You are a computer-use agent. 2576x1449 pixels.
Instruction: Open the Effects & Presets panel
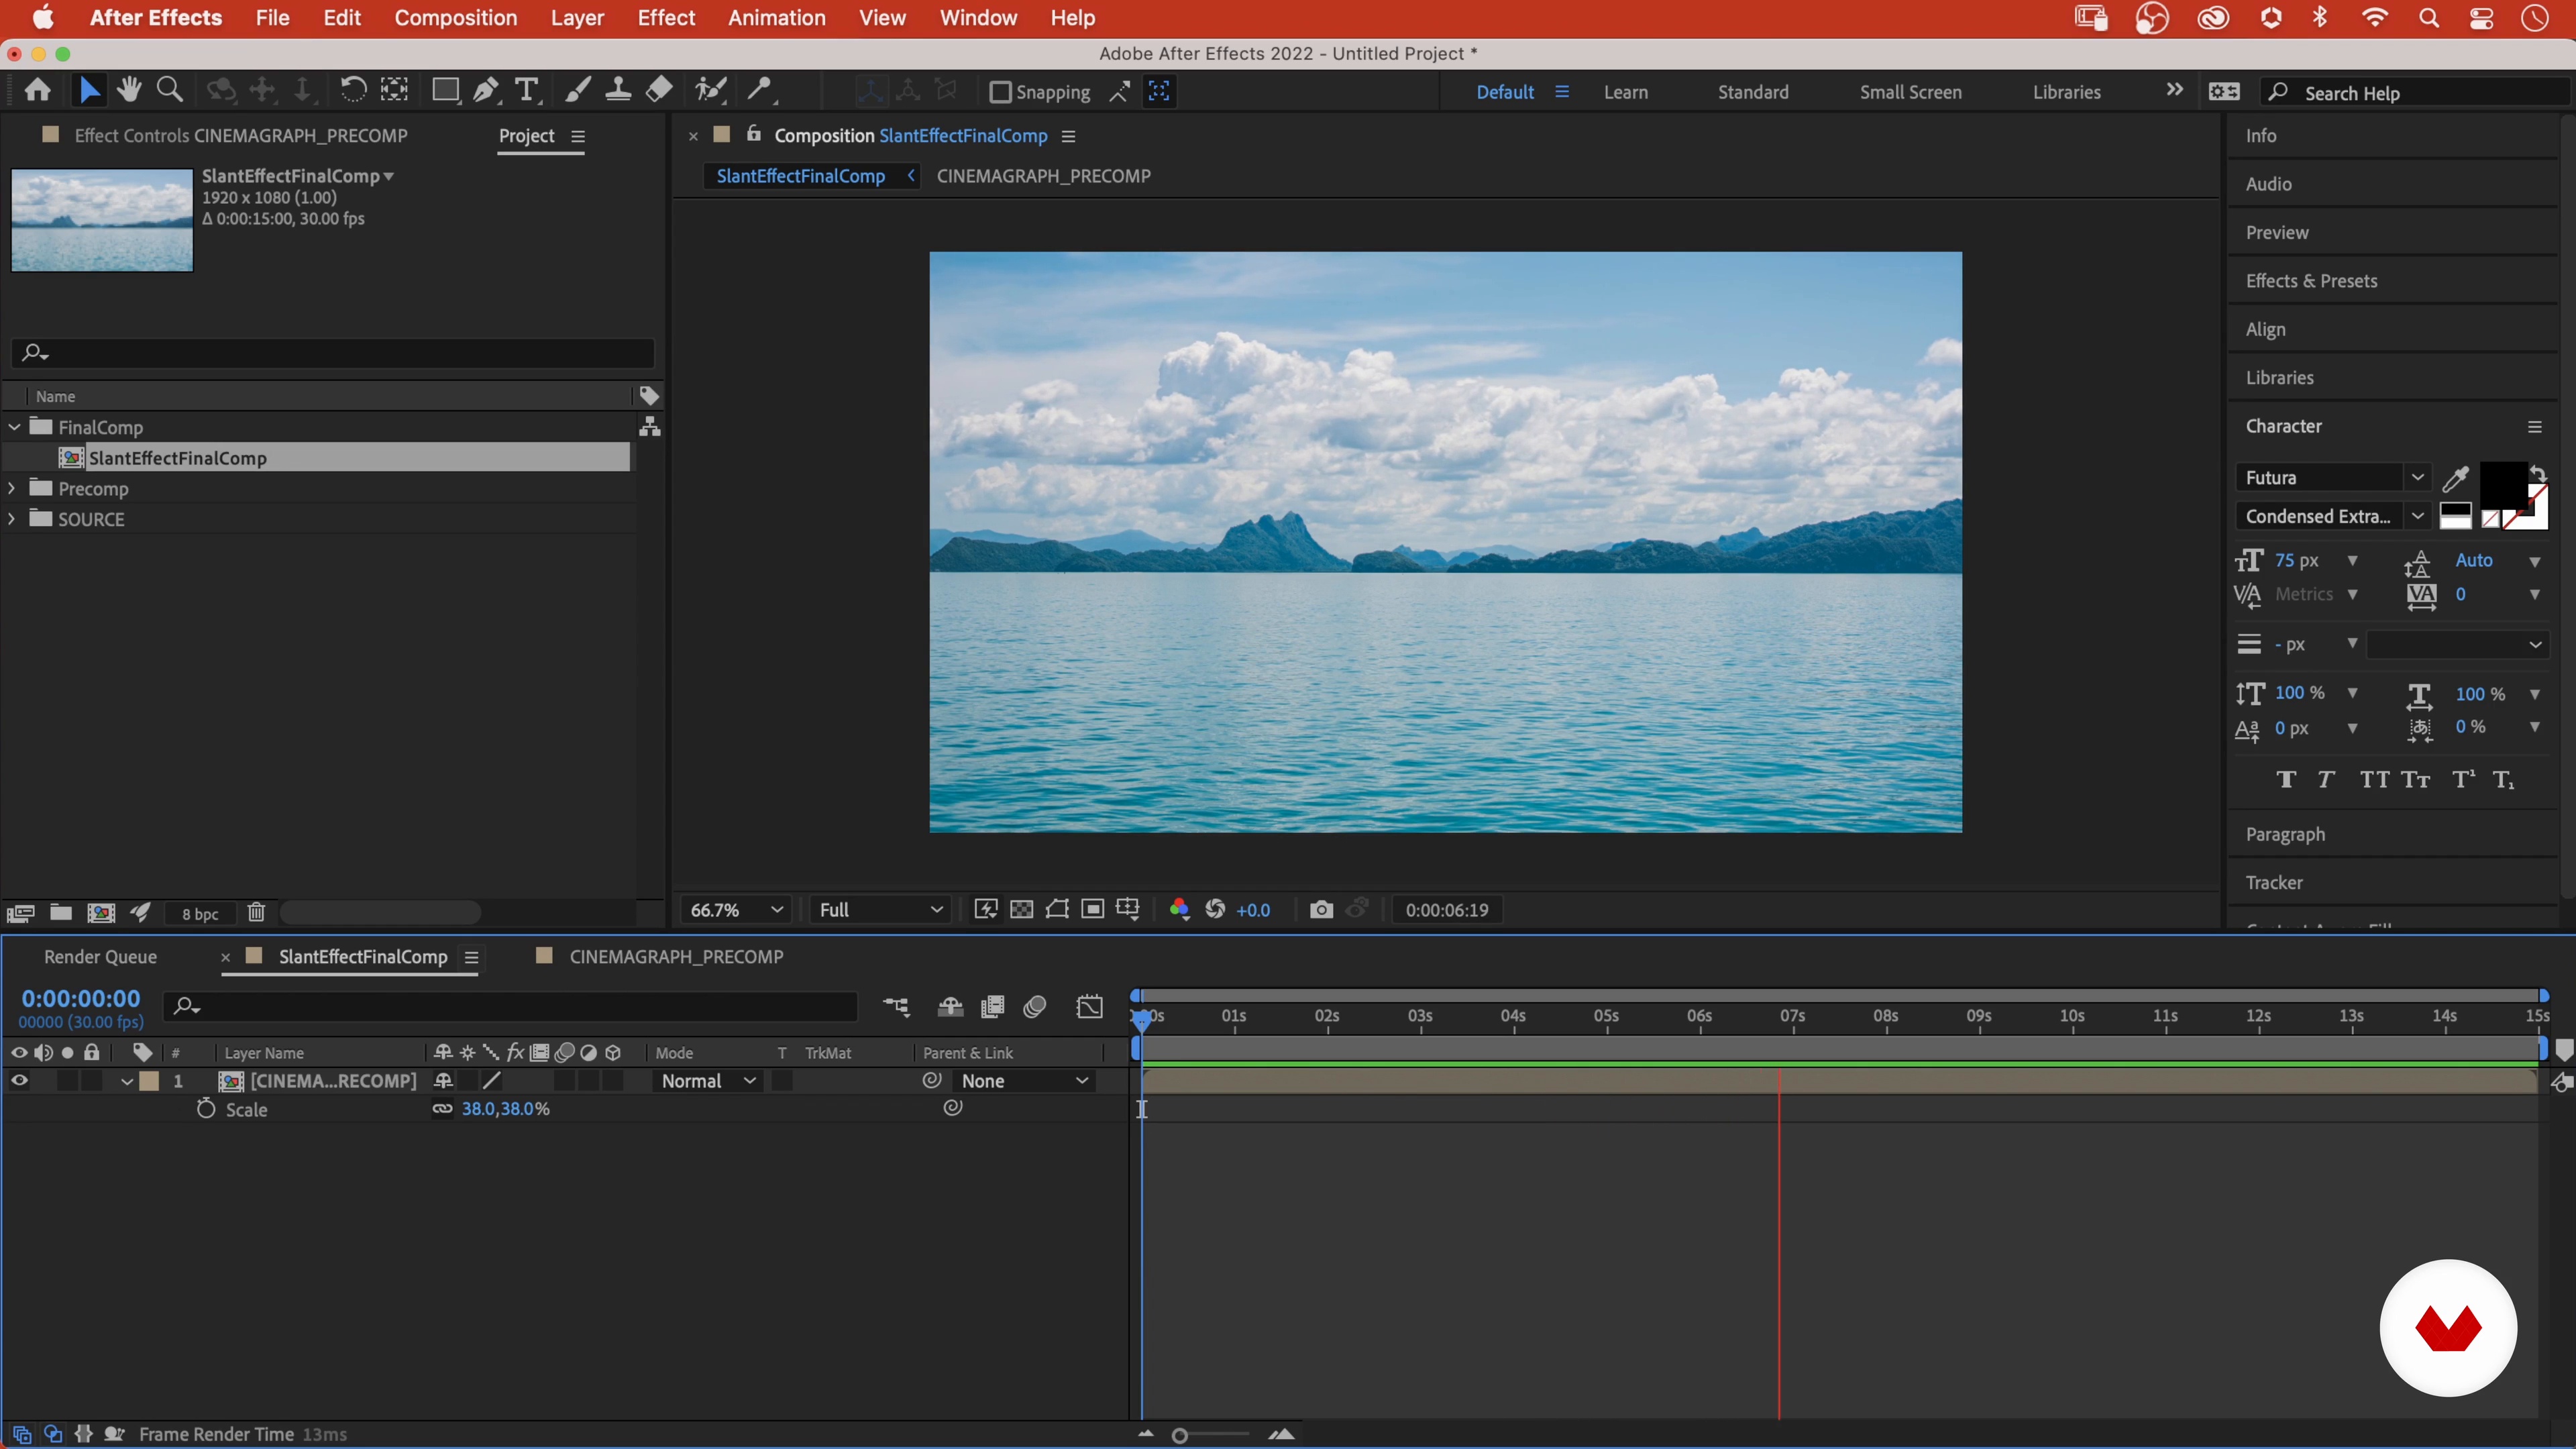tap(2311, 281)
